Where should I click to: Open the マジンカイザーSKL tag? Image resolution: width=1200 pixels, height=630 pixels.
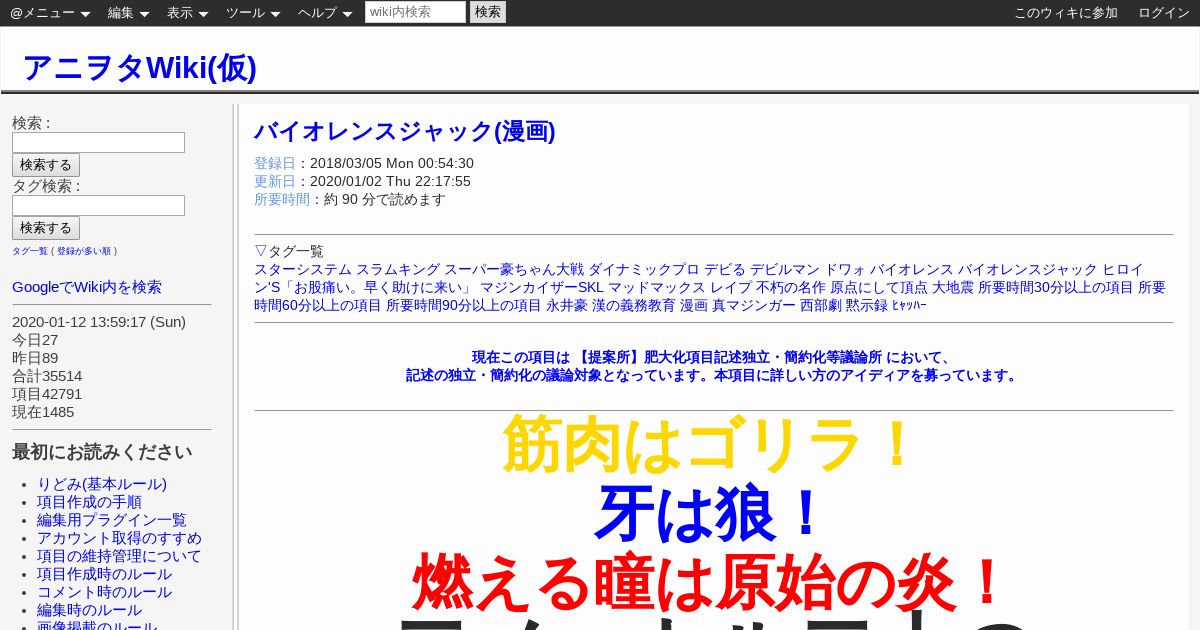[542, 287]
